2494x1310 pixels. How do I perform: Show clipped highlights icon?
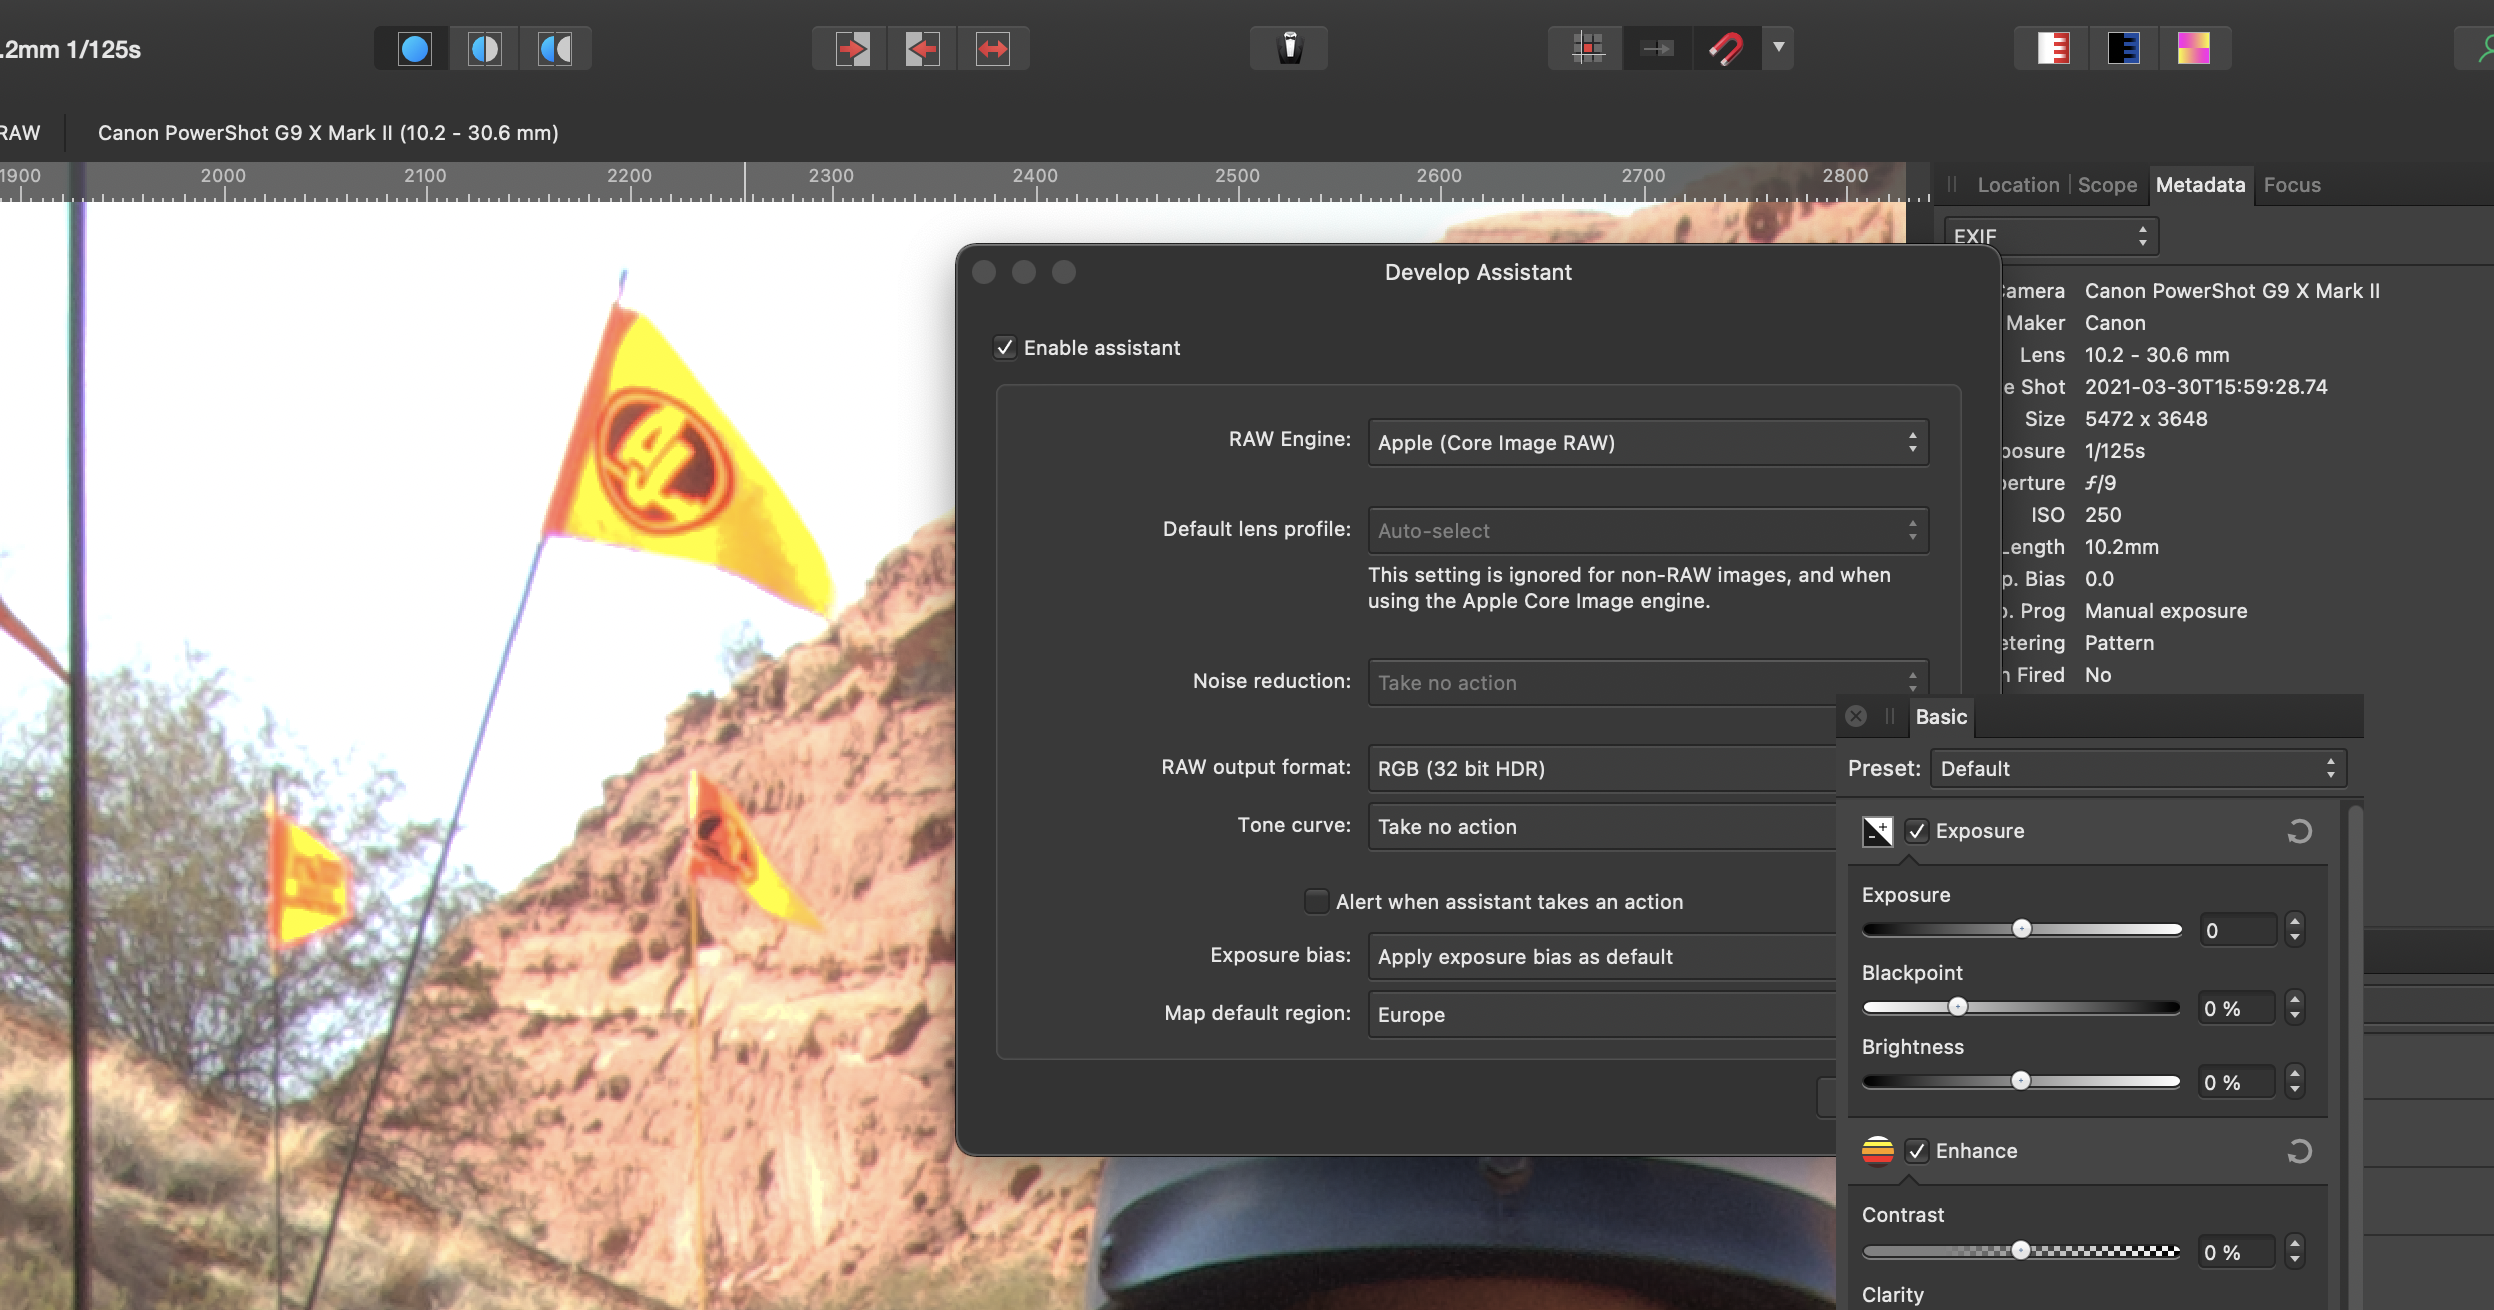tap(2053, 48)
